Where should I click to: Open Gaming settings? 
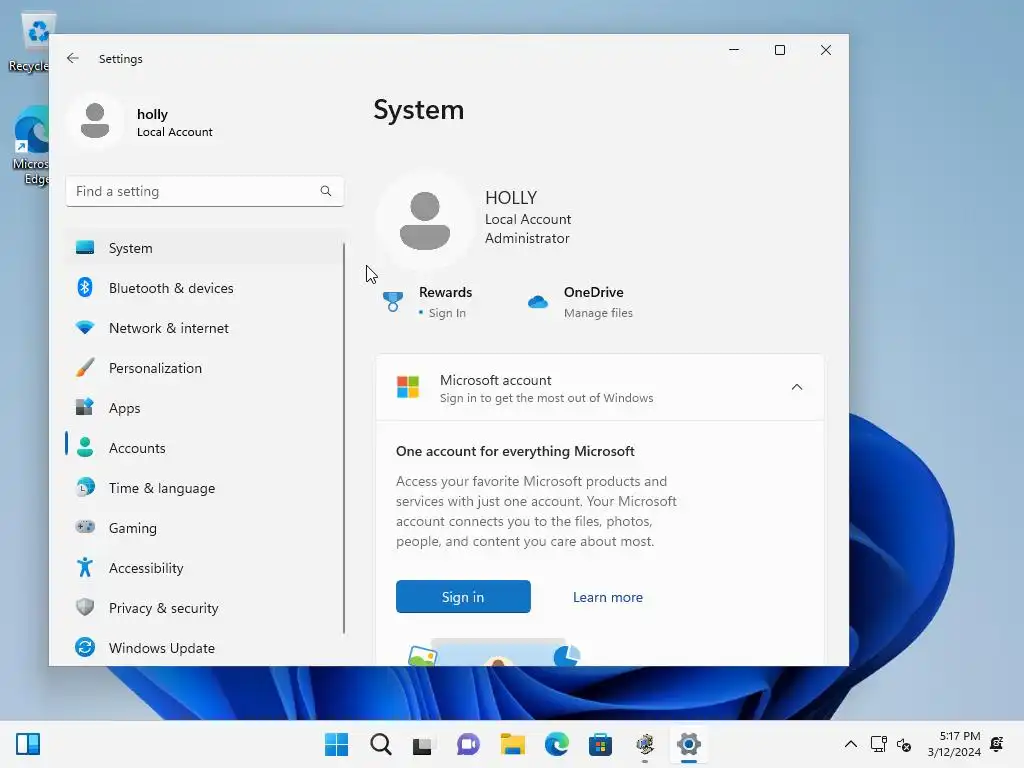[204, 527]
